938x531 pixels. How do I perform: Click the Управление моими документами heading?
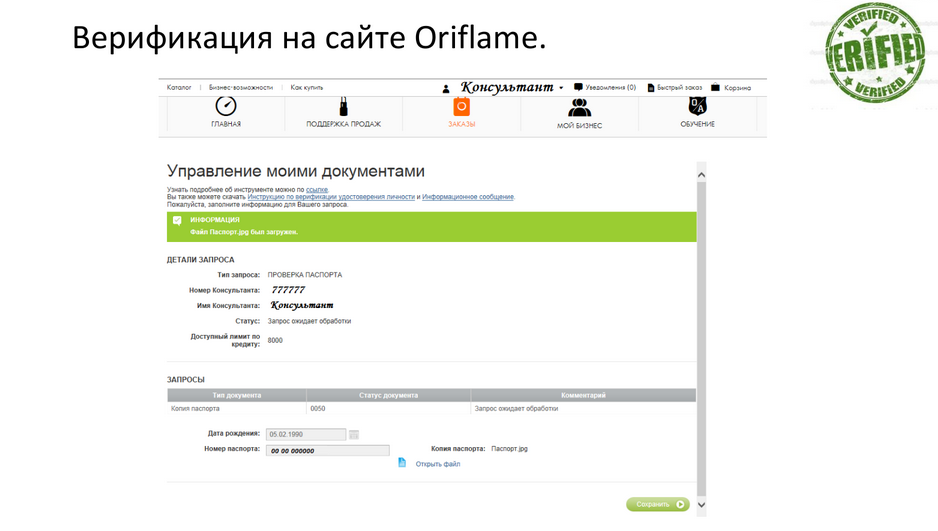[296, 171]
